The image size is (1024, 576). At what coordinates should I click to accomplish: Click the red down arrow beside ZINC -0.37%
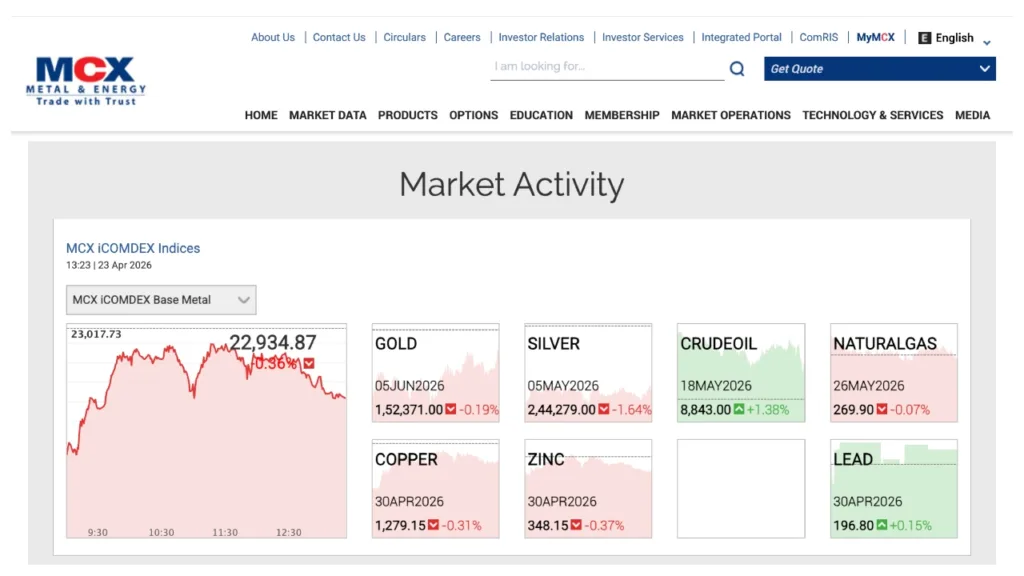tap(575, 525)
